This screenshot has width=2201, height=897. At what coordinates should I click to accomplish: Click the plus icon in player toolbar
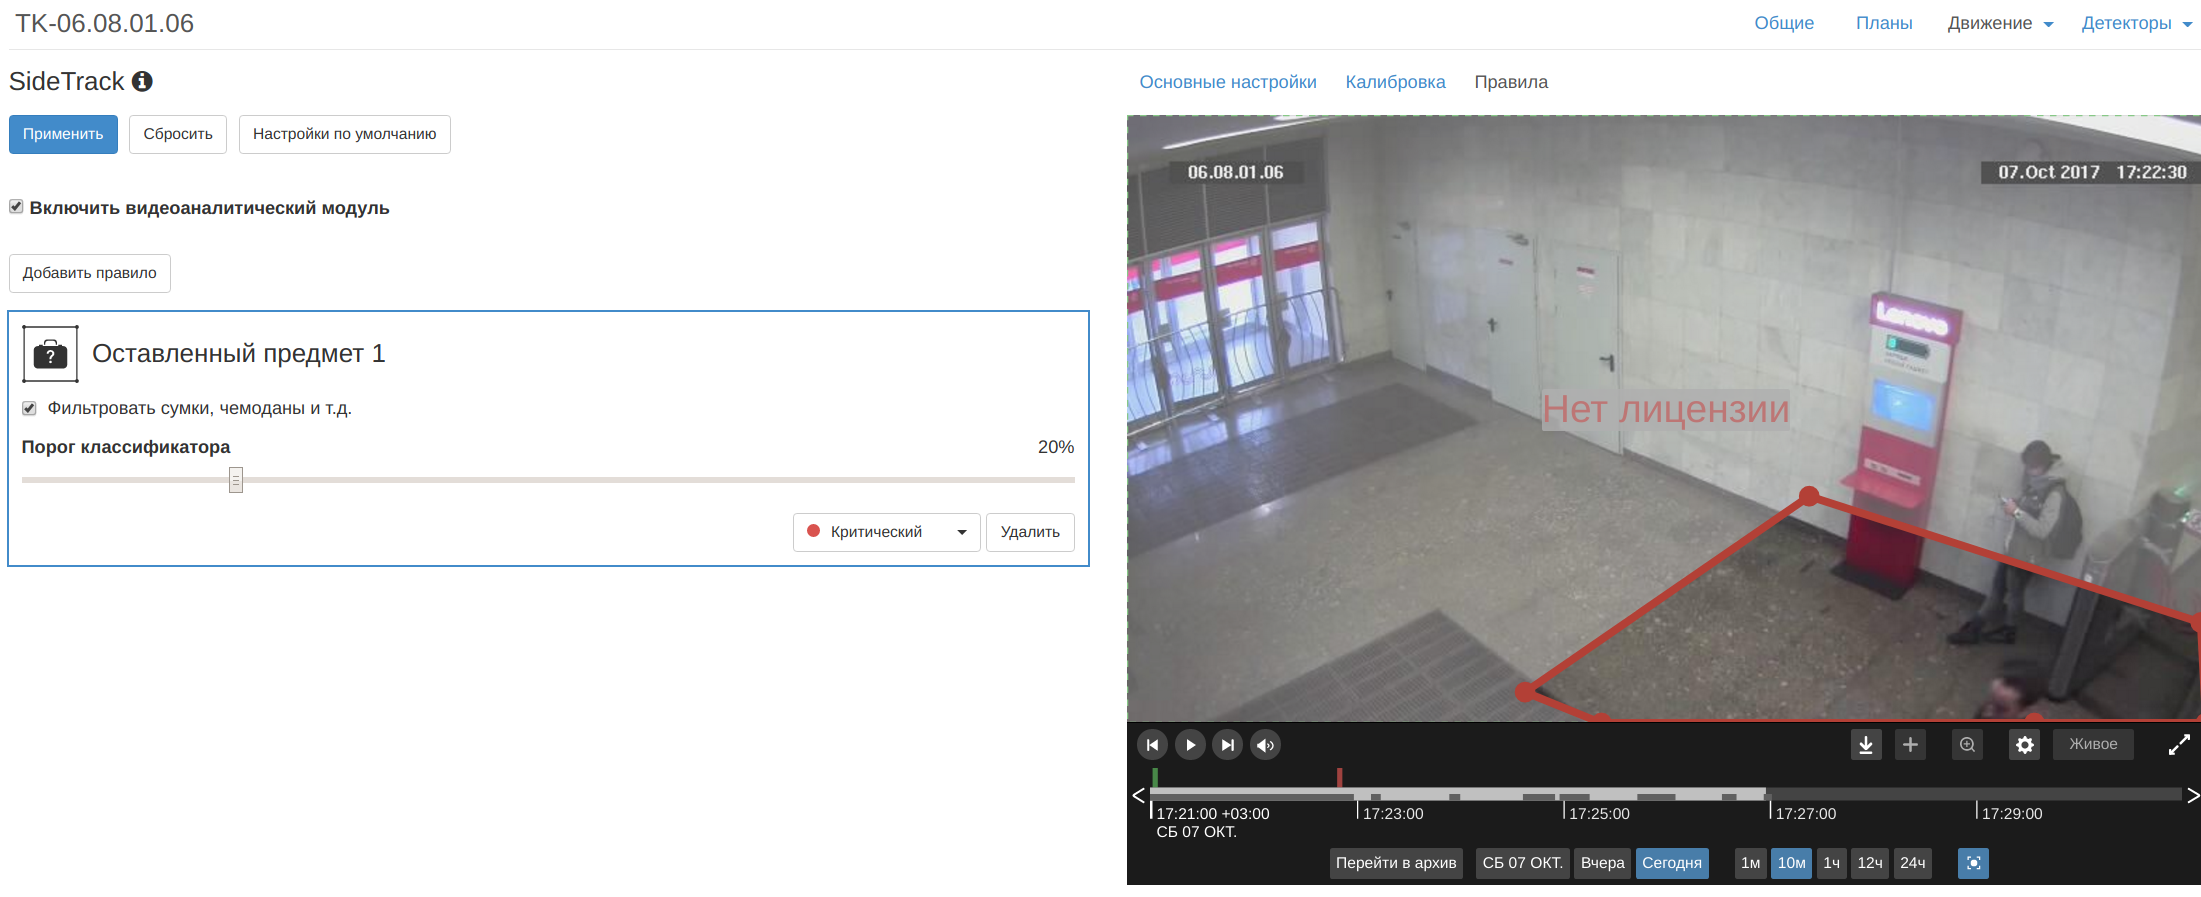tap(1910, 745)
